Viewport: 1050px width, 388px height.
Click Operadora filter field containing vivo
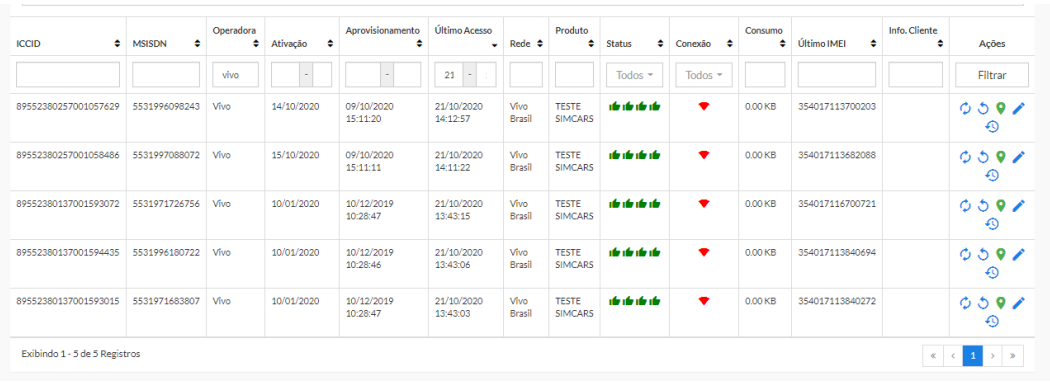[236, 75]
